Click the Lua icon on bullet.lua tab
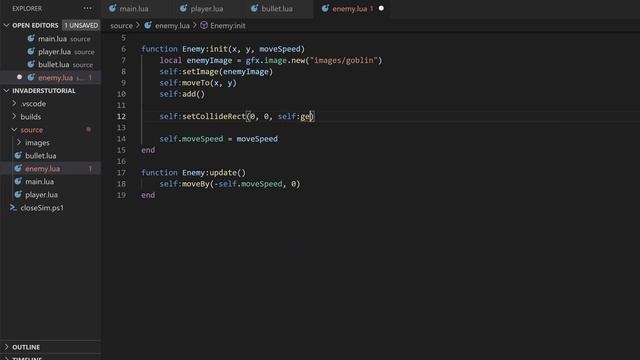Viewport: 640px width, 360px height. pos(254,8)
